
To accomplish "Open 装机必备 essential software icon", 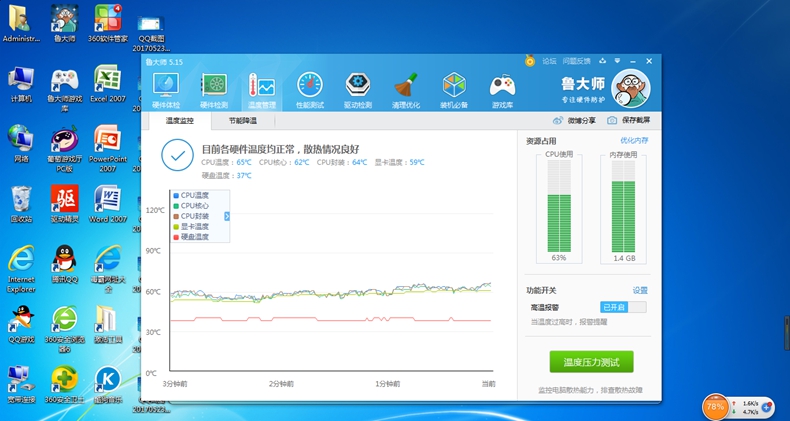I will [454, 88].
